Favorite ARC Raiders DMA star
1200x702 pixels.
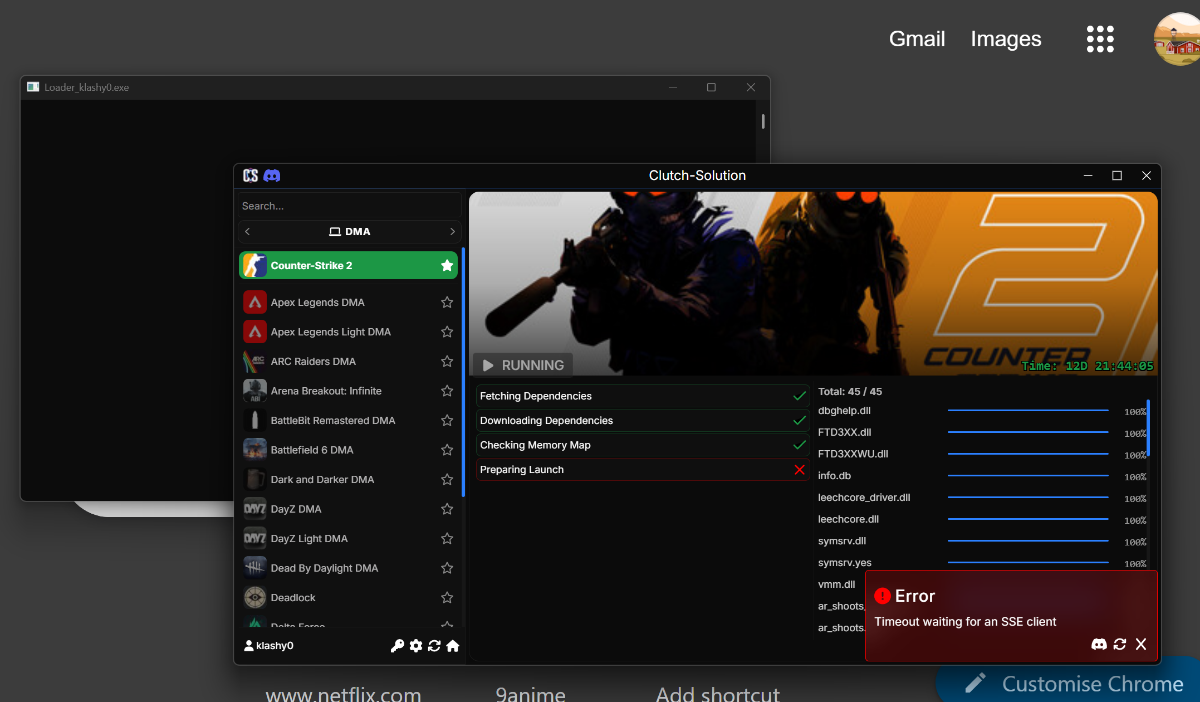click(447, 361)
